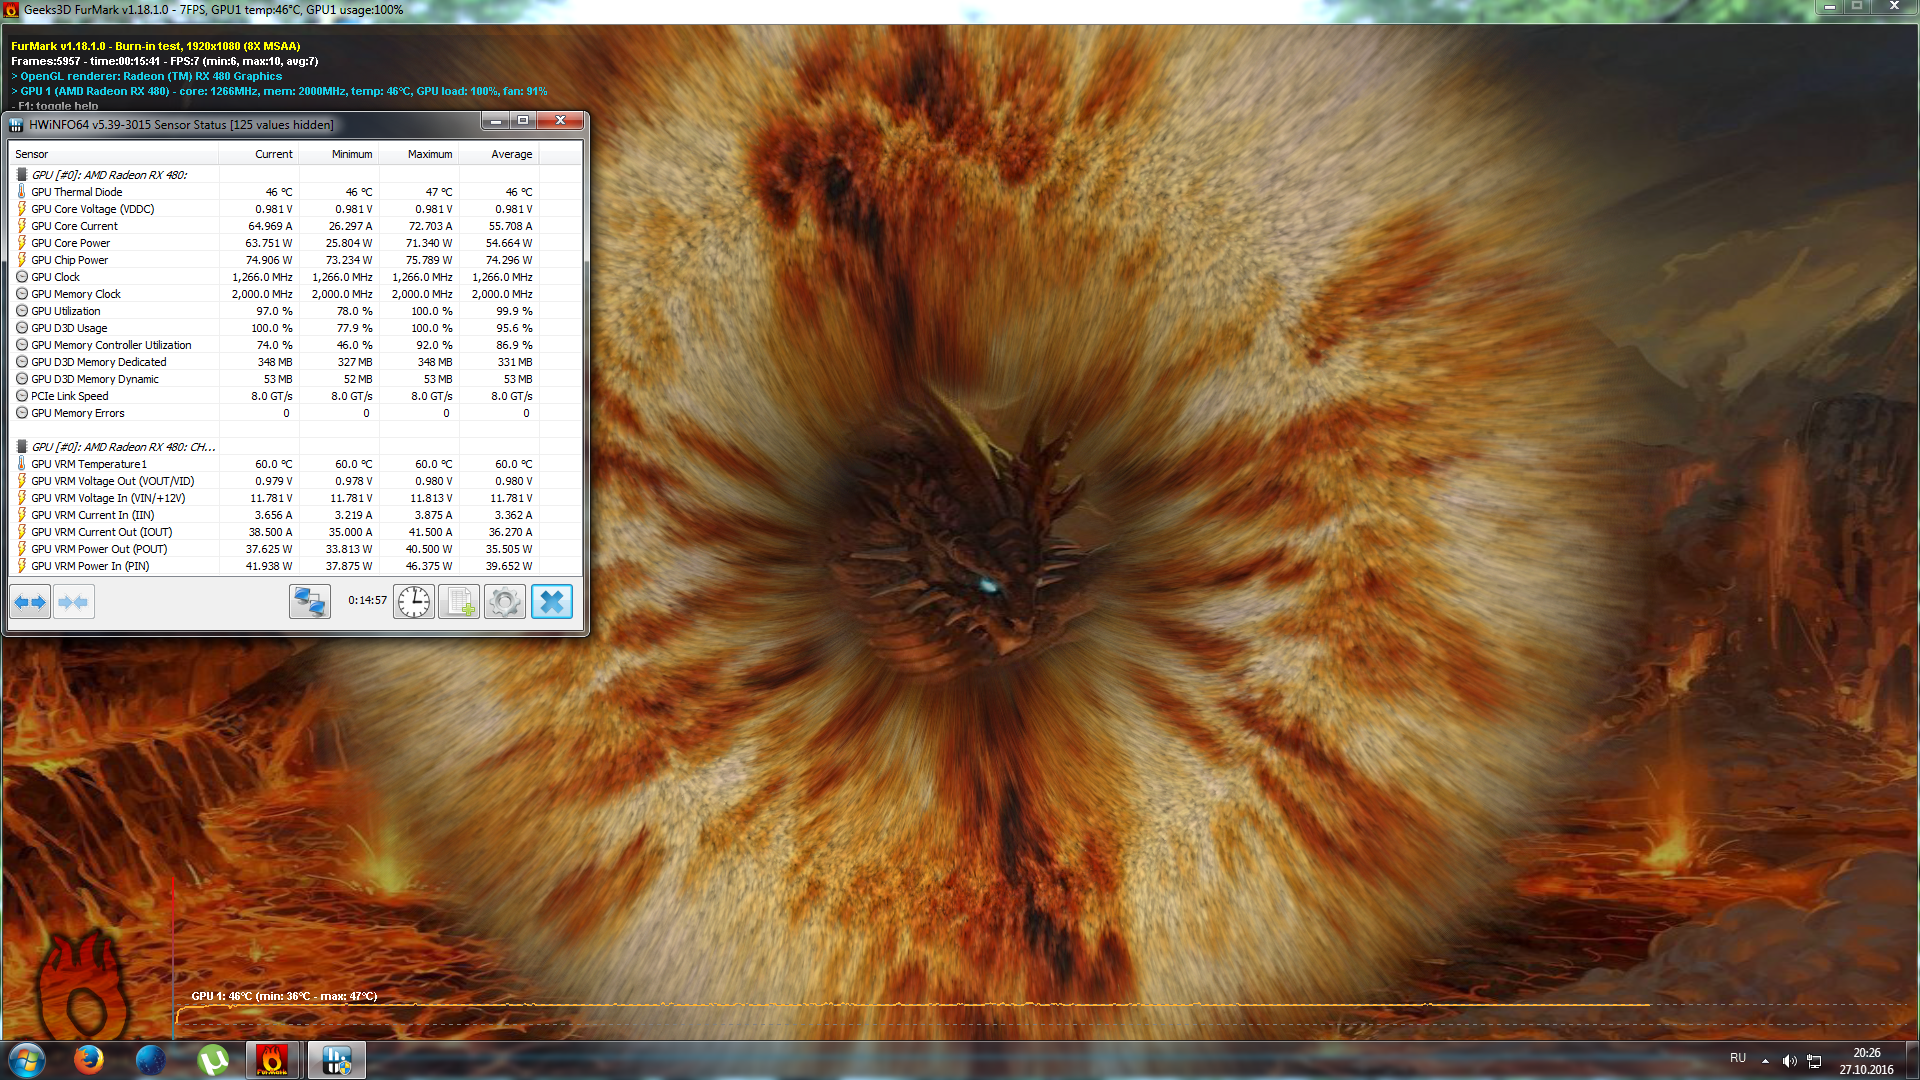Image resolution: width=1920 pixels, height=1080 pixels.
Task: Start logging with the sheet-plus icon
Action: (x=459, y=602)
